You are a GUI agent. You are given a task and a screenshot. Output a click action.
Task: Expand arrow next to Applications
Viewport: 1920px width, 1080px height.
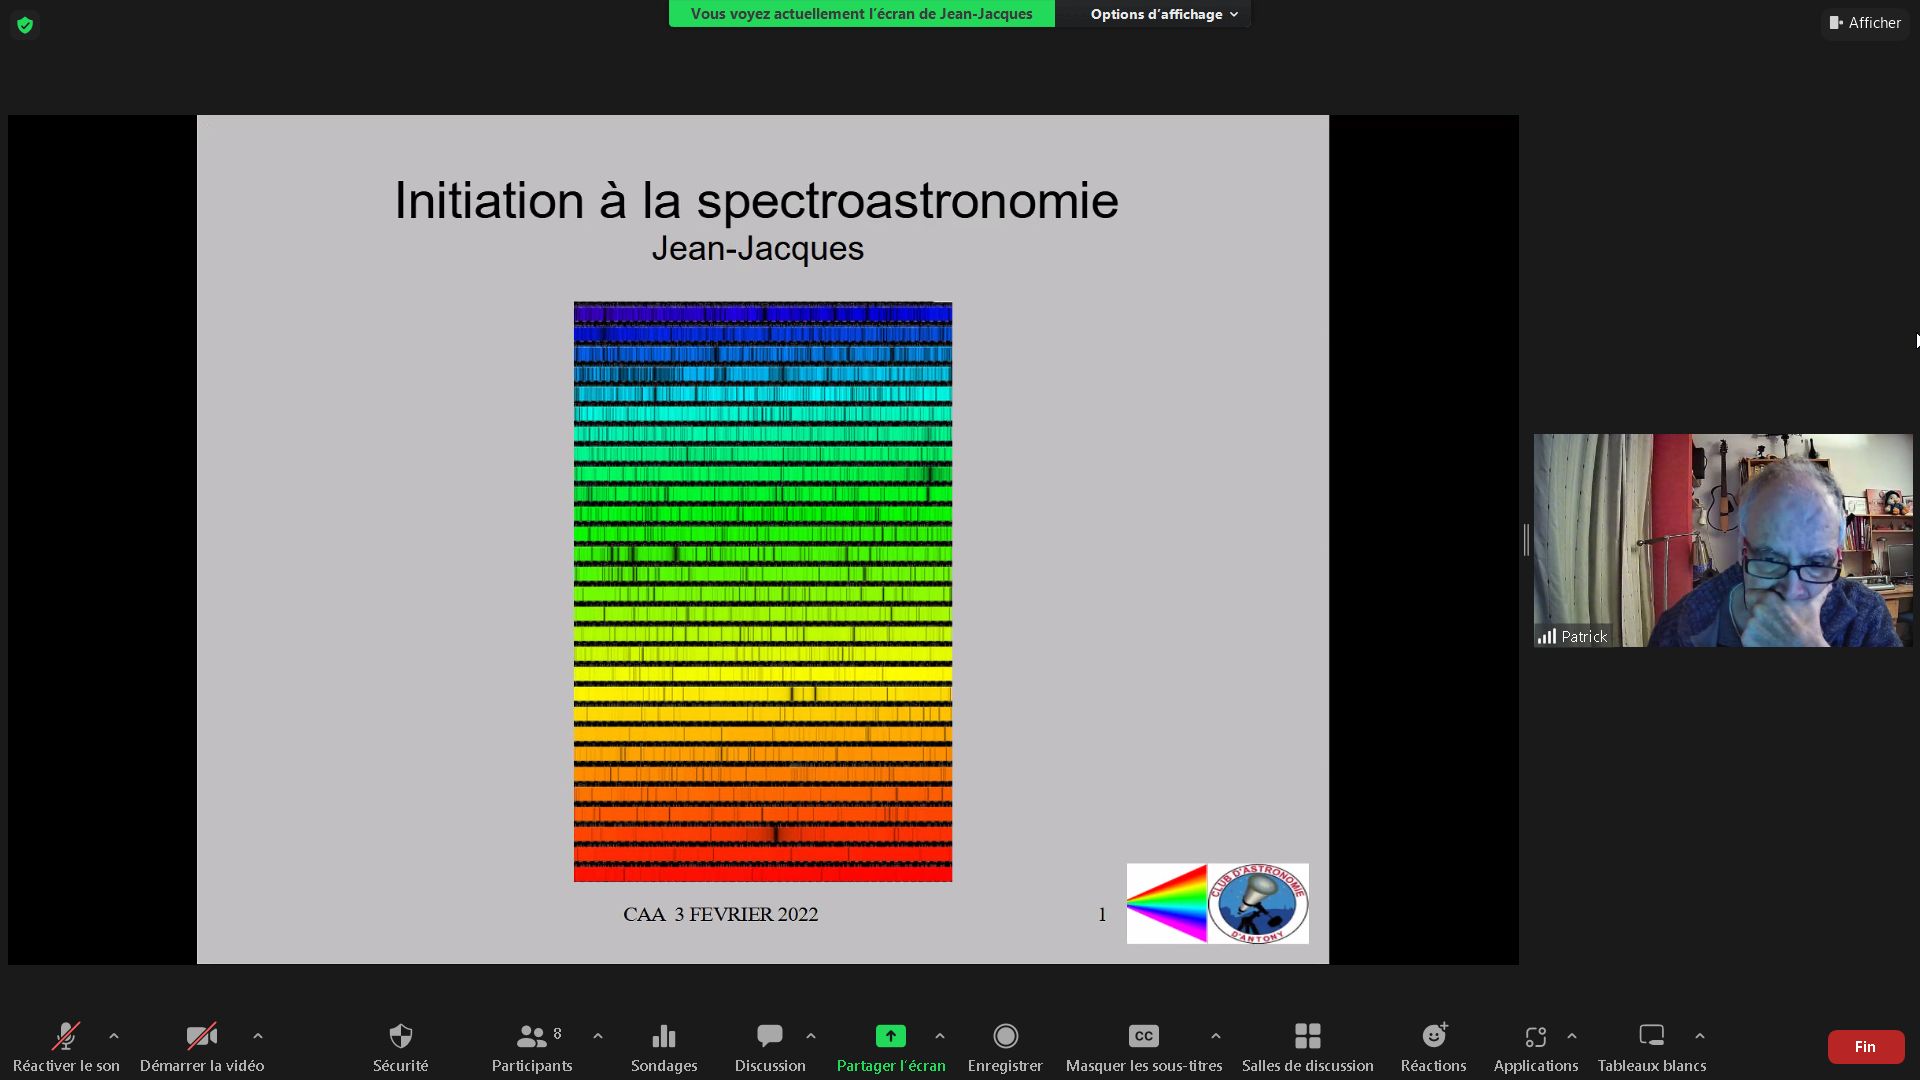point(1572,1036)
